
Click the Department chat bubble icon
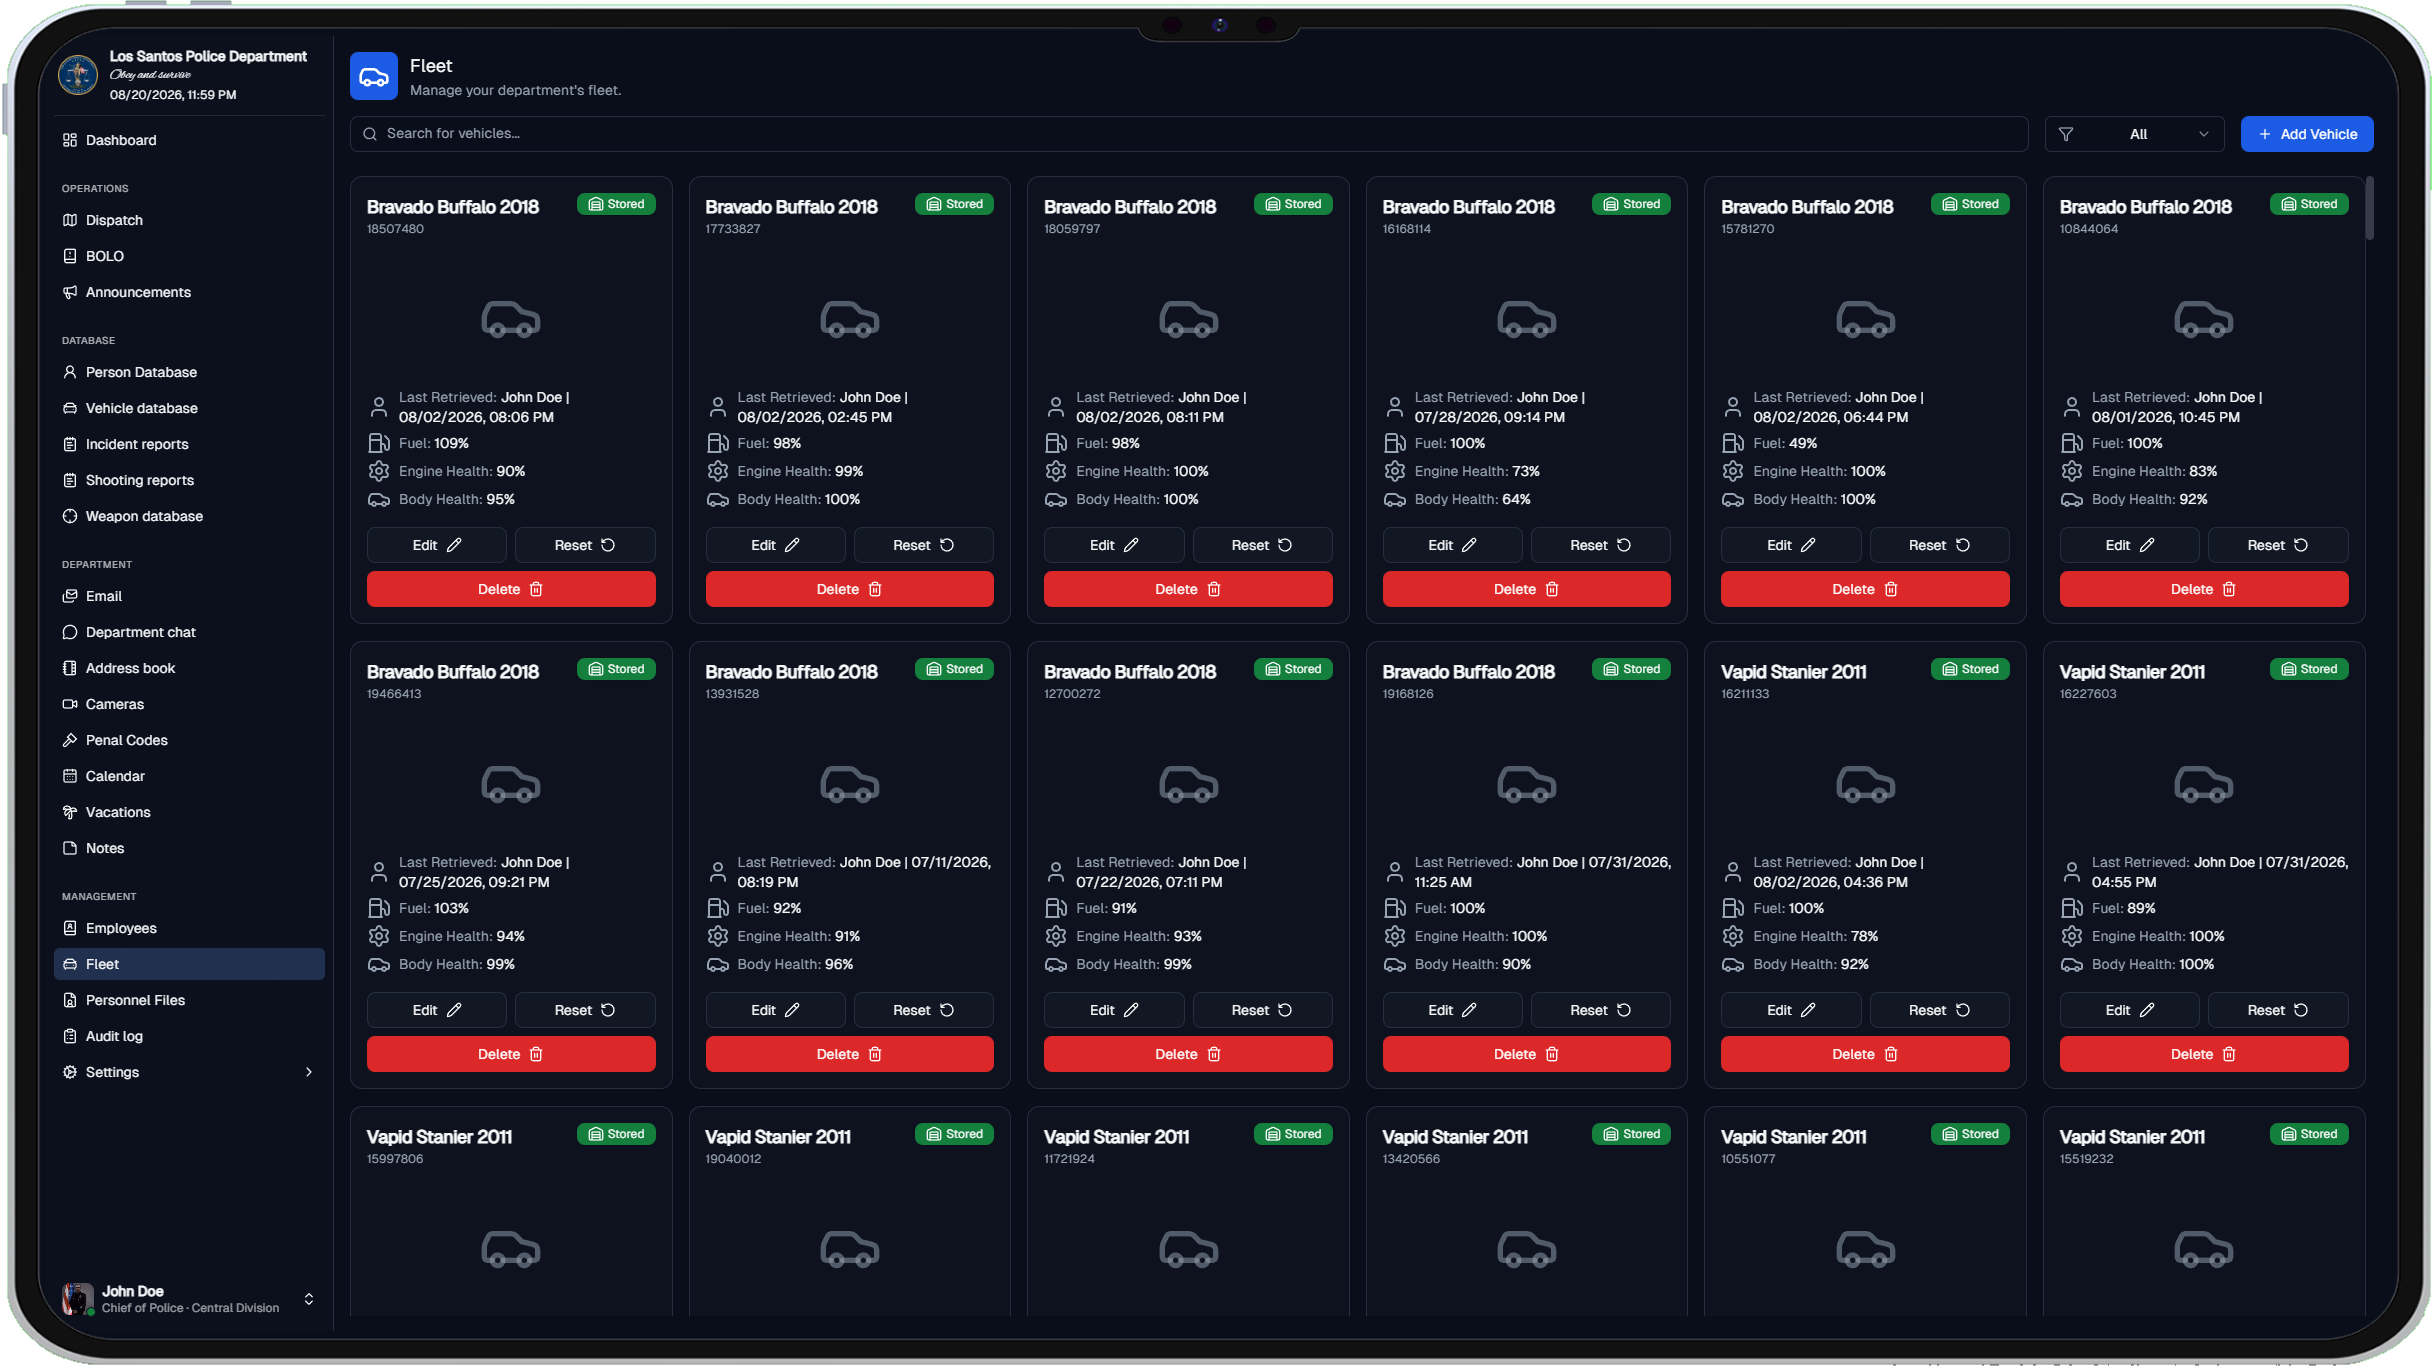tap(70, 632)
